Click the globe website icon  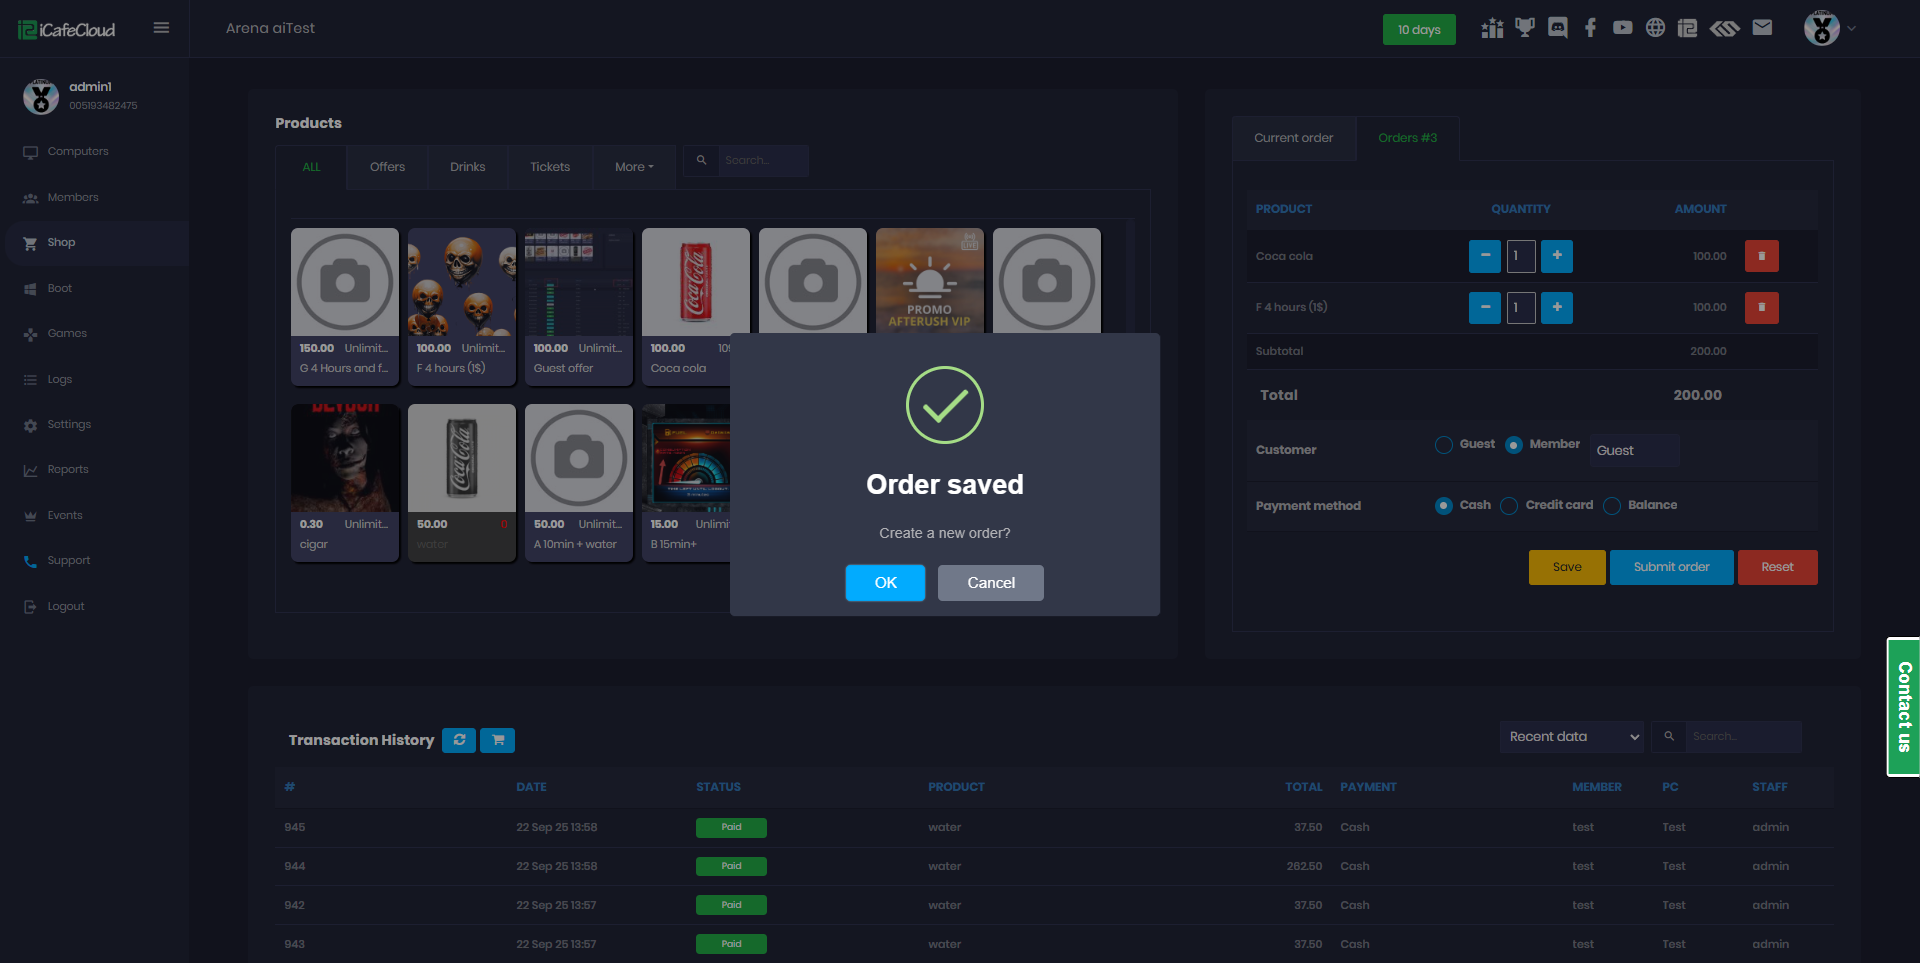[1655, 28]
